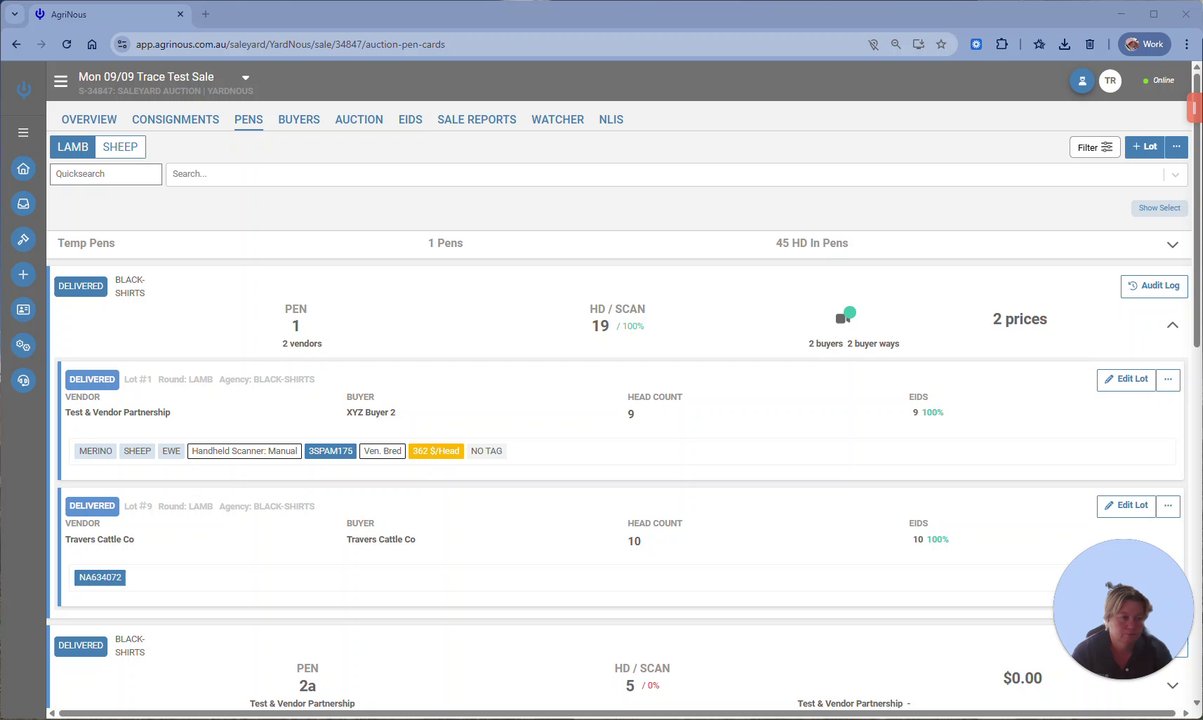Click into the Quicksearch field
The image size is (1203, 720).
[x=106, y=174]
